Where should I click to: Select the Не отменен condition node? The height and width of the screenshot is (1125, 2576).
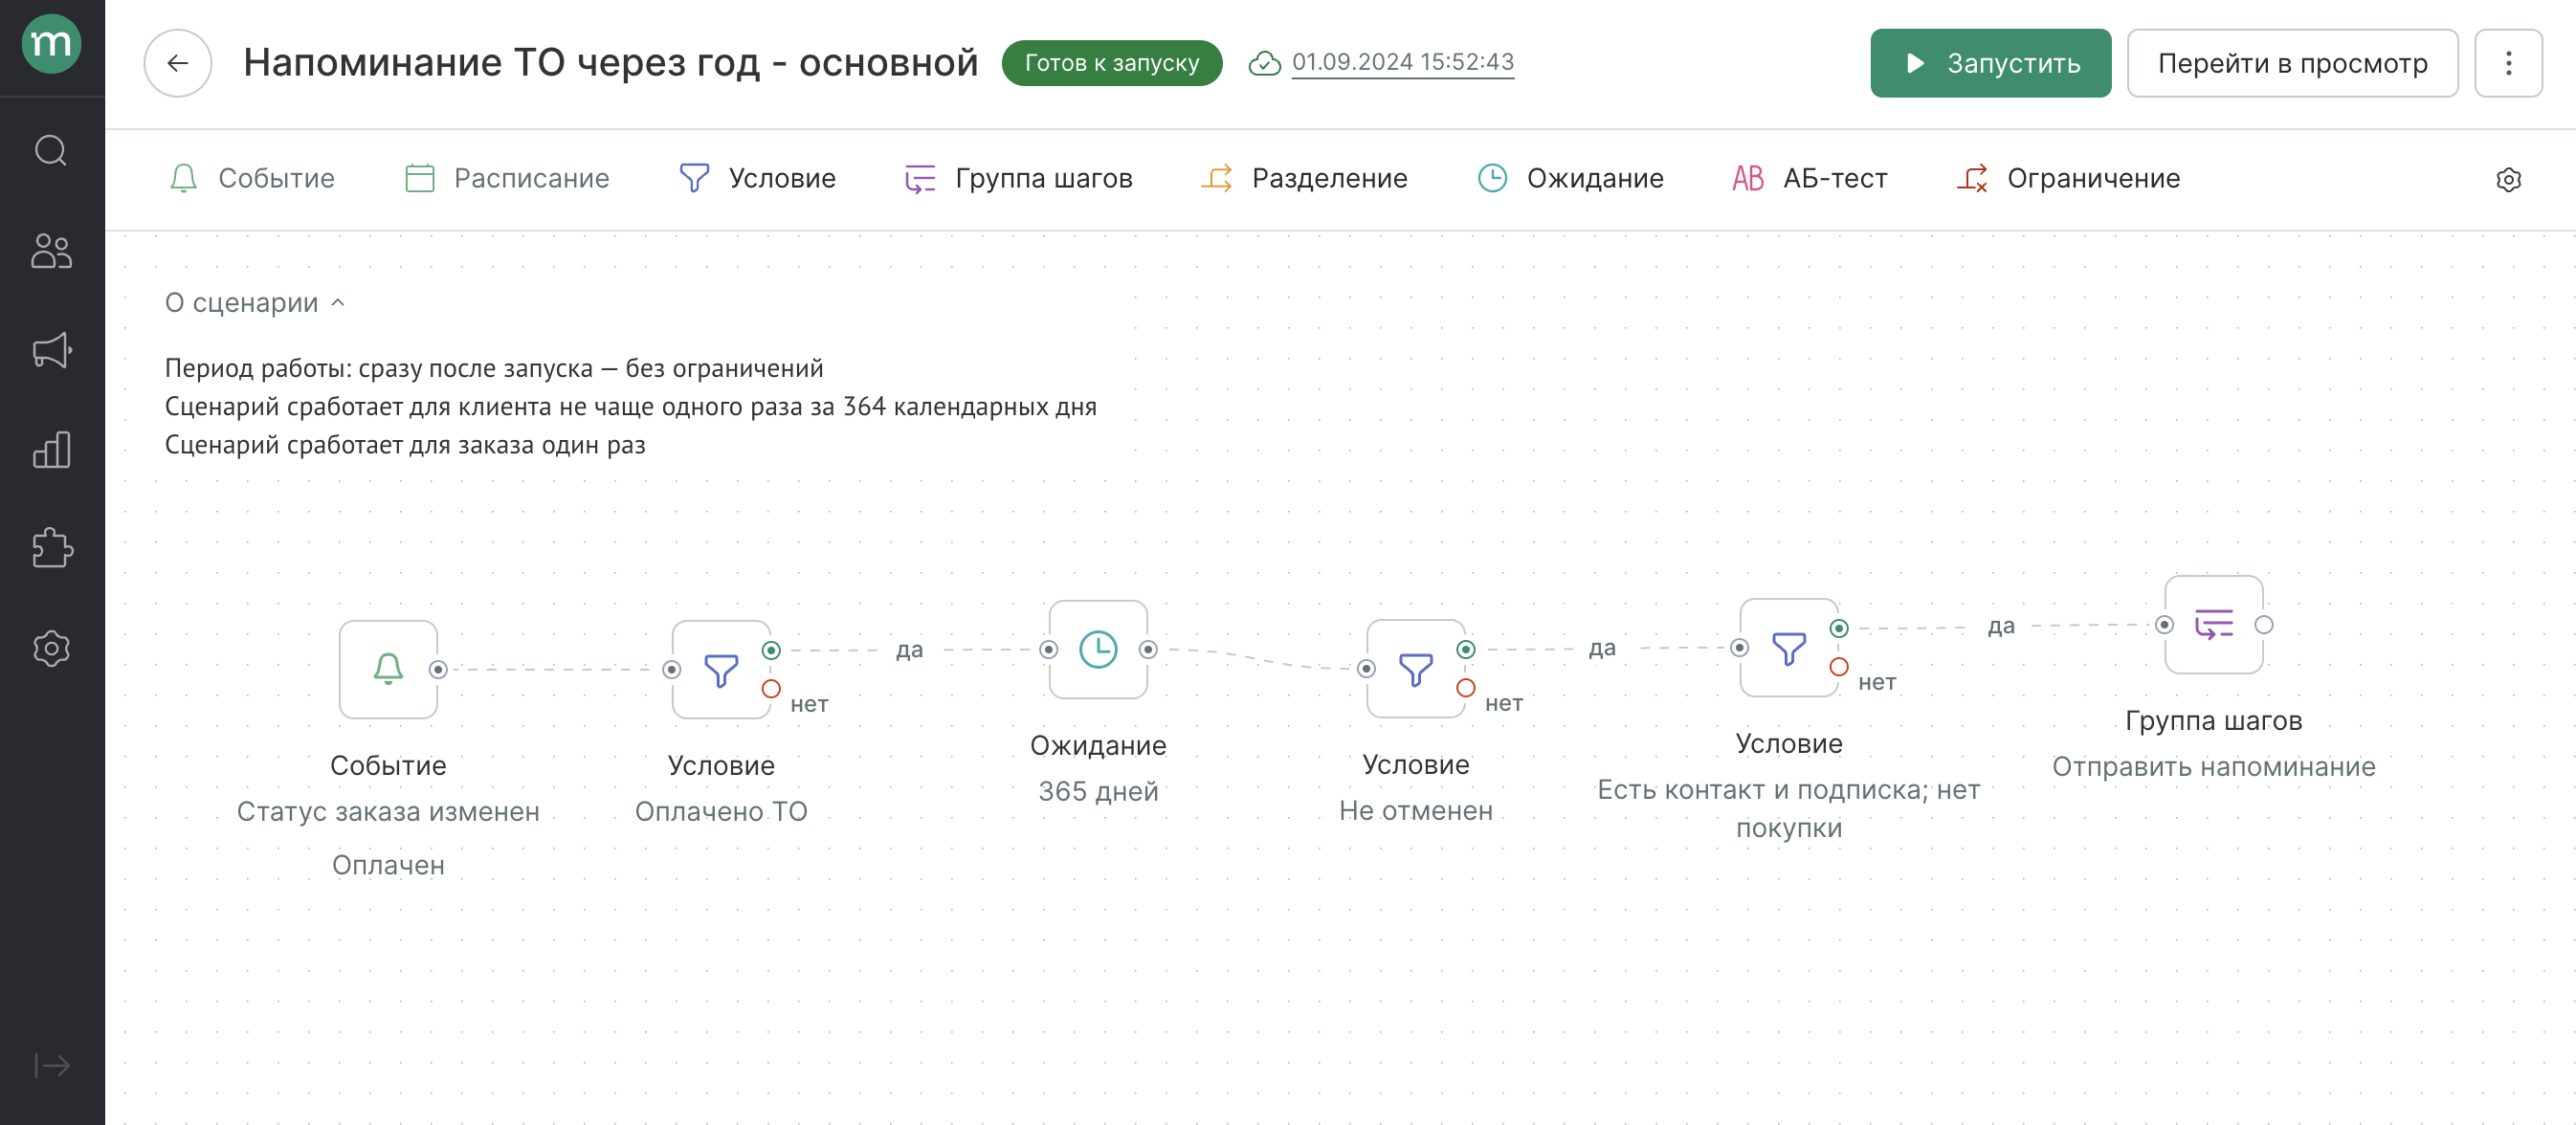point(1415,668)
